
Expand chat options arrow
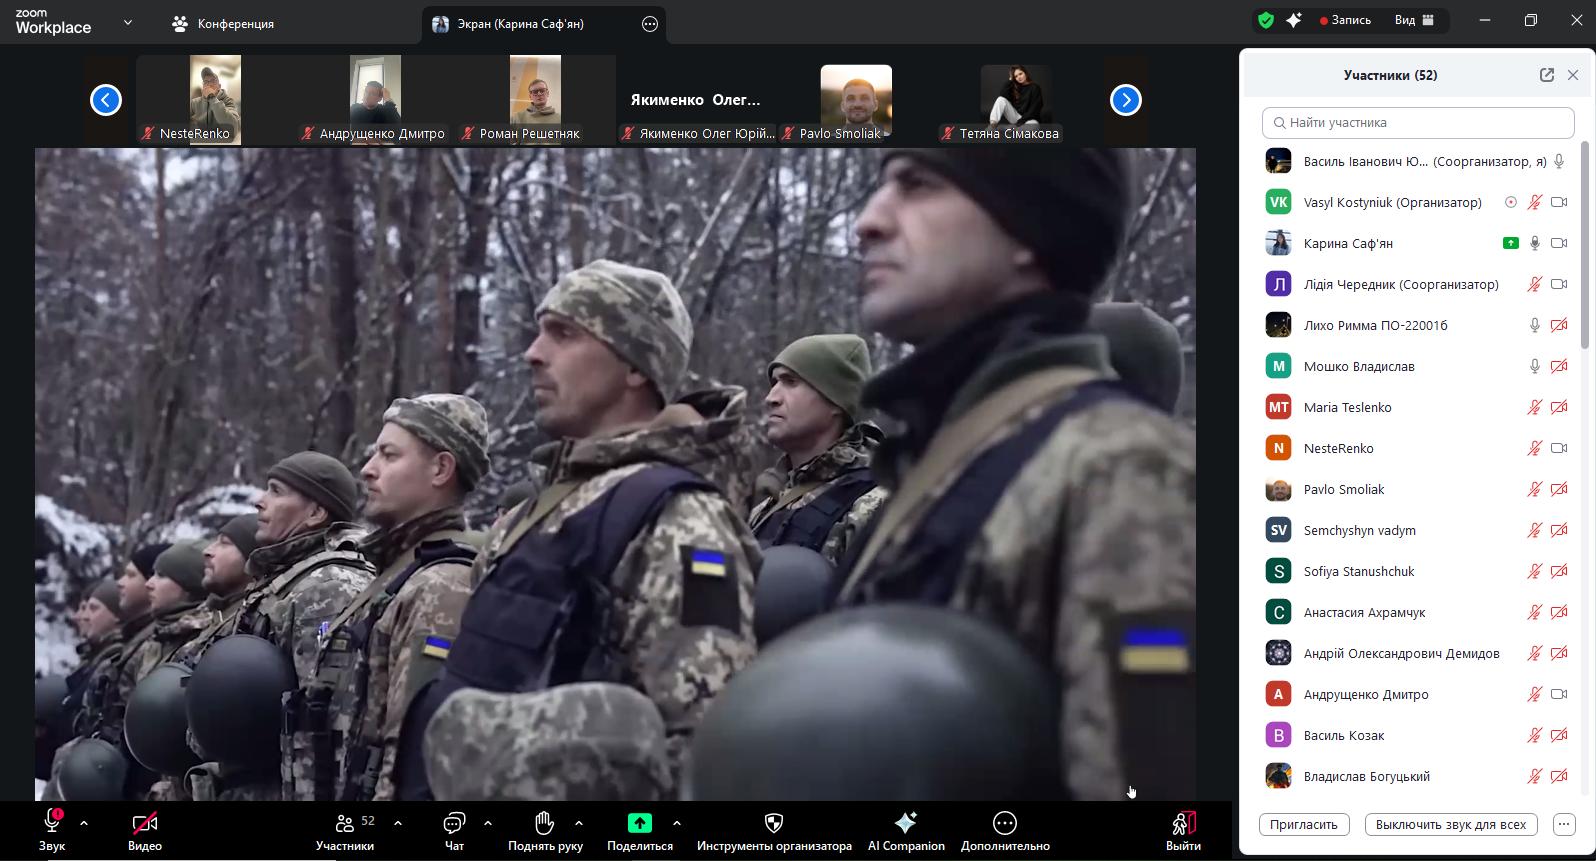(x=488, y=823)
